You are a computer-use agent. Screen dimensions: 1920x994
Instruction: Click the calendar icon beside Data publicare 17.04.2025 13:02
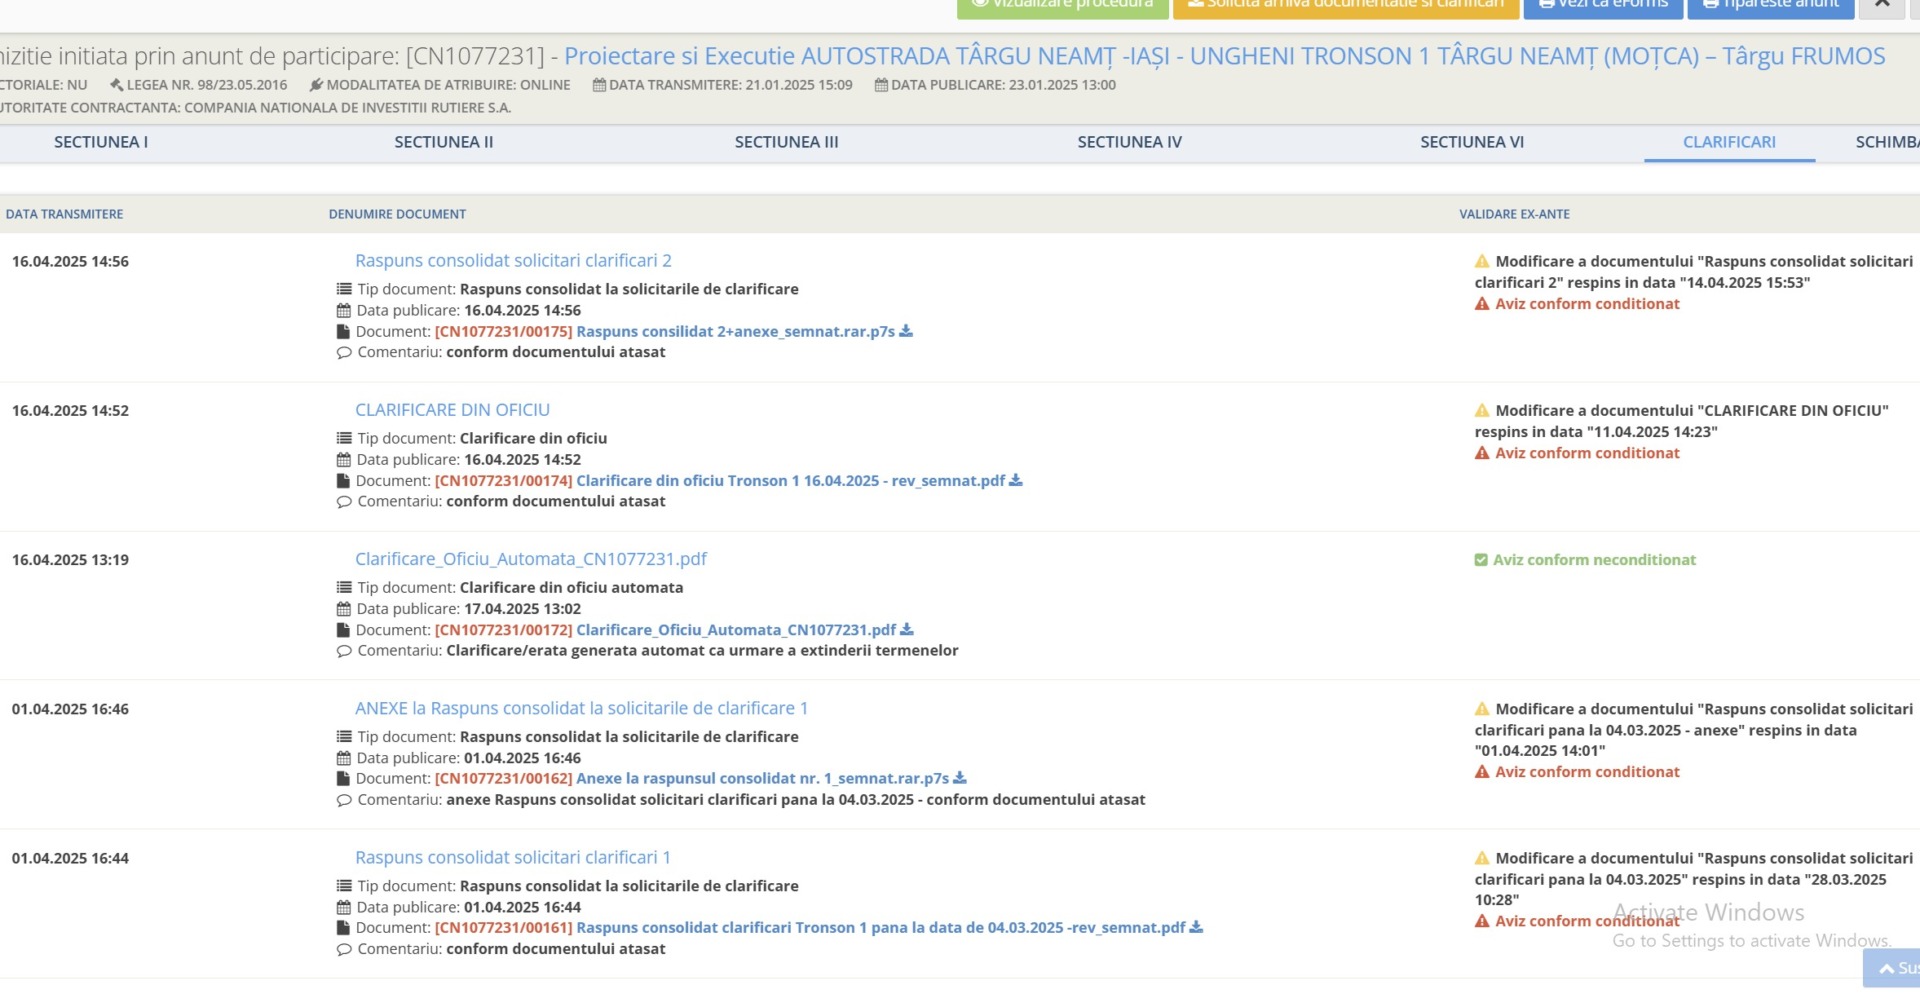click(x=344, y=608)
